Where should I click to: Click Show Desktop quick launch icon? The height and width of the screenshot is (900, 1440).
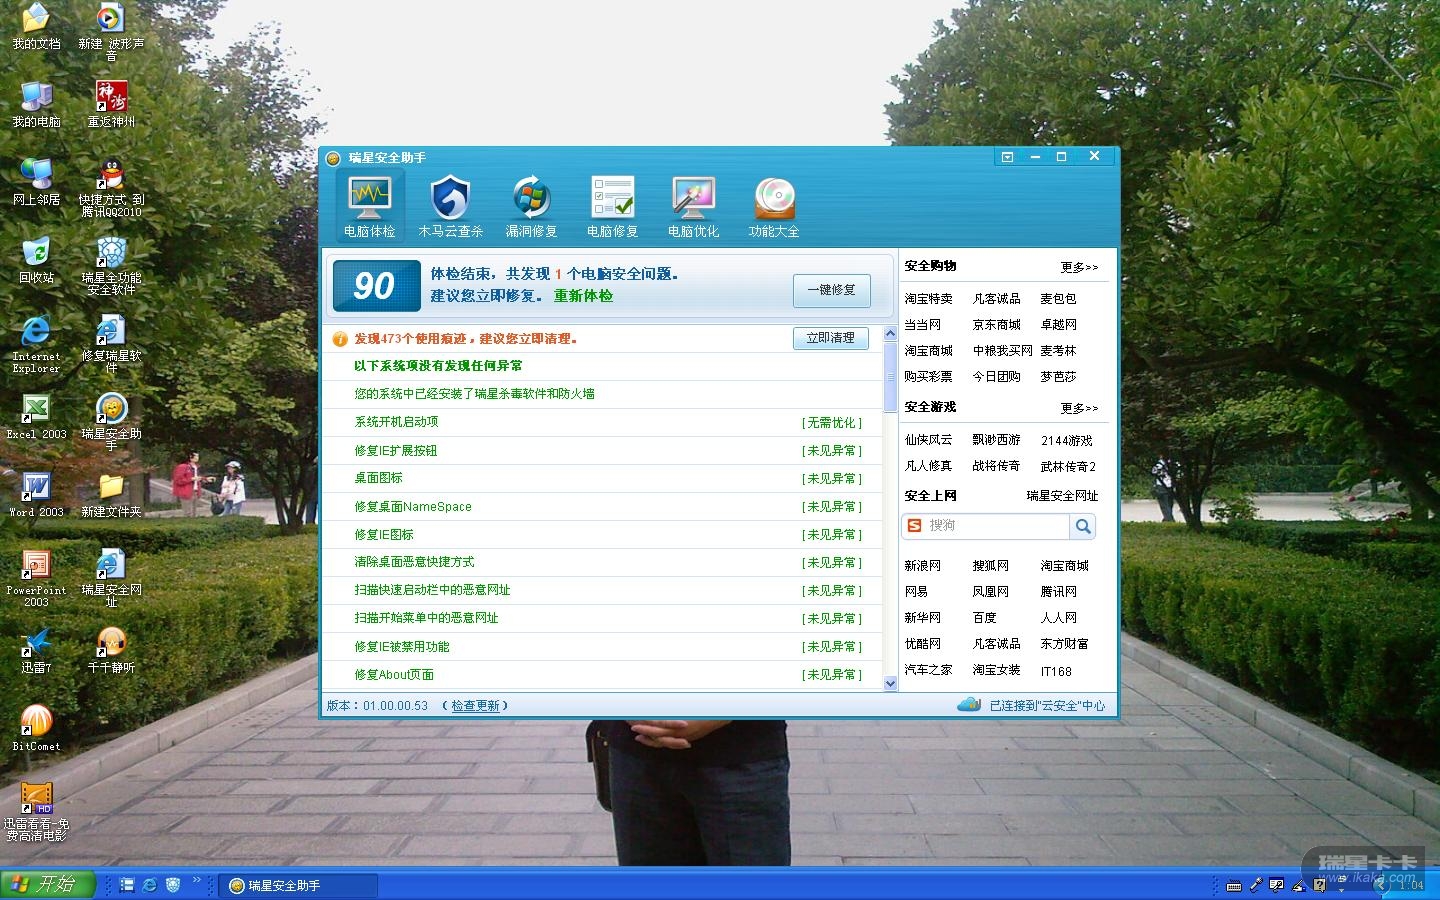(127, 885)
